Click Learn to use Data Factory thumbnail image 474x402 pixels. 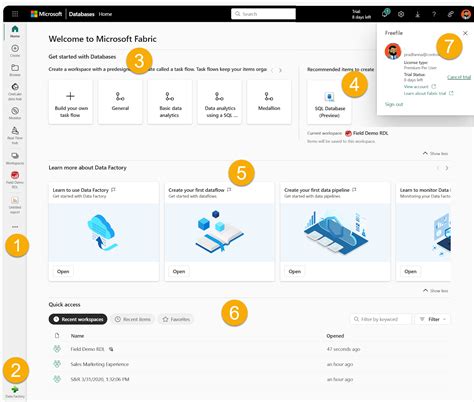coord(104,232)
